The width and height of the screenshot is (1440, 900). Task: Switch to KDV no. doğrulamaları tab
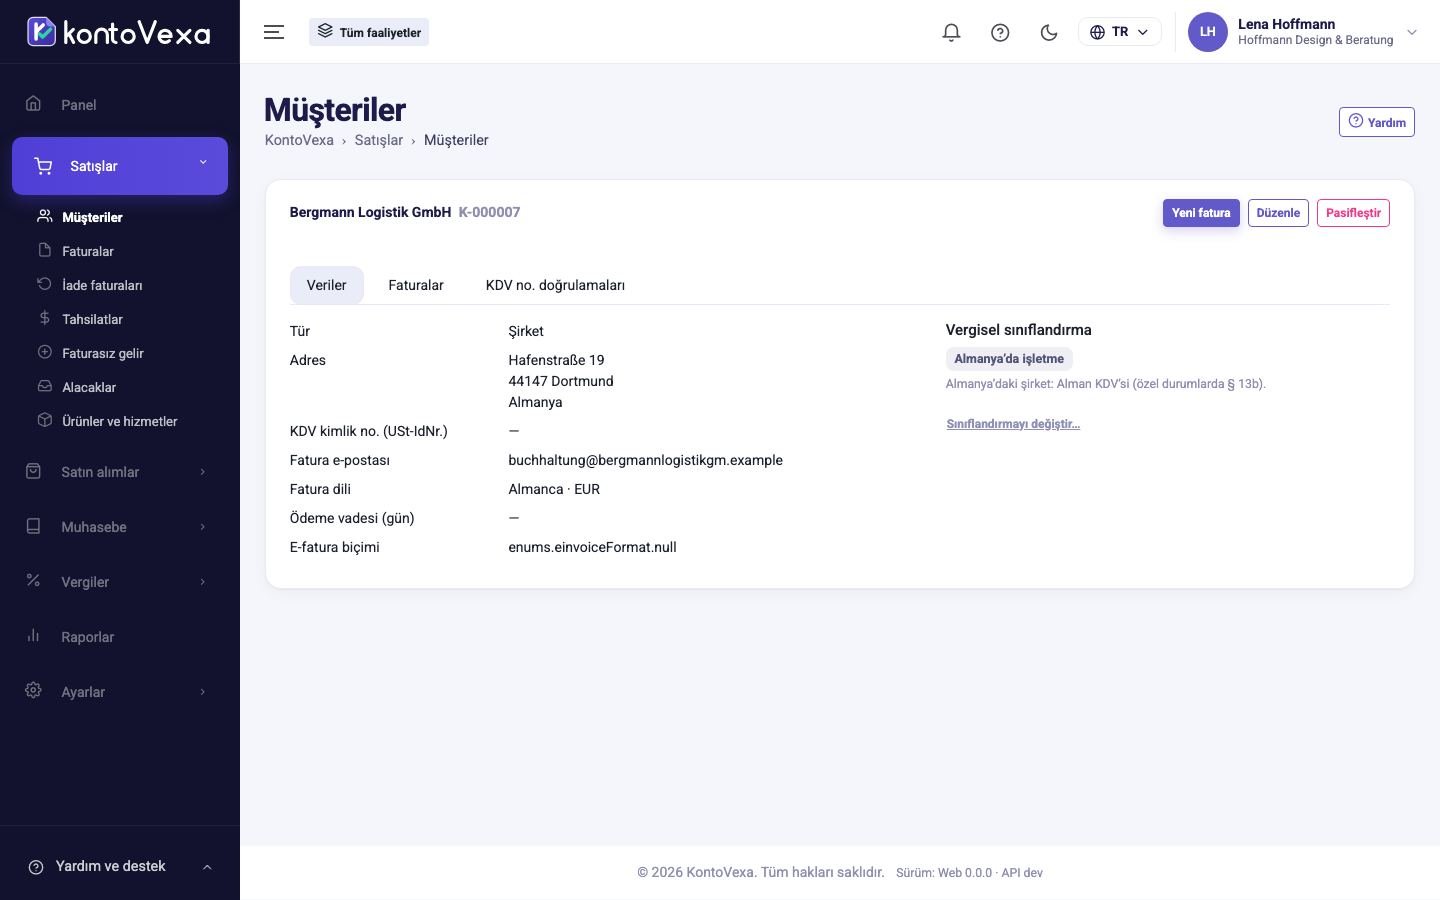555,285
